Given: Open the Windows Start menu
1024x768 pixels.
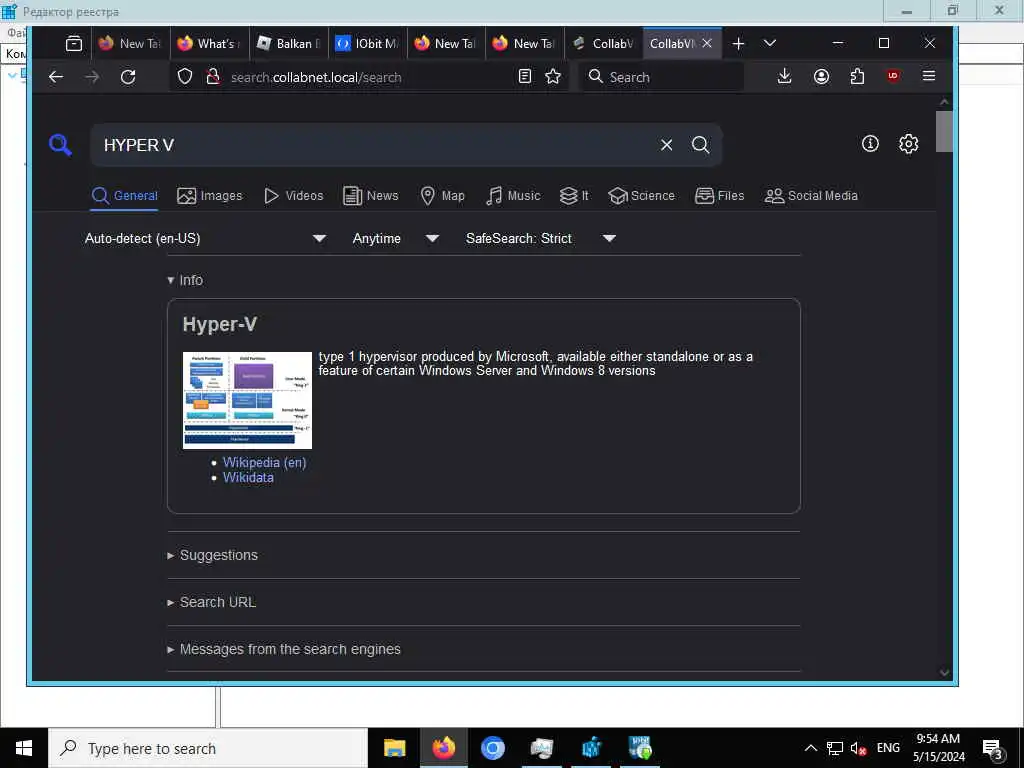Looking at the screenshot, I should pyautogui.click(x=24, y=748).
